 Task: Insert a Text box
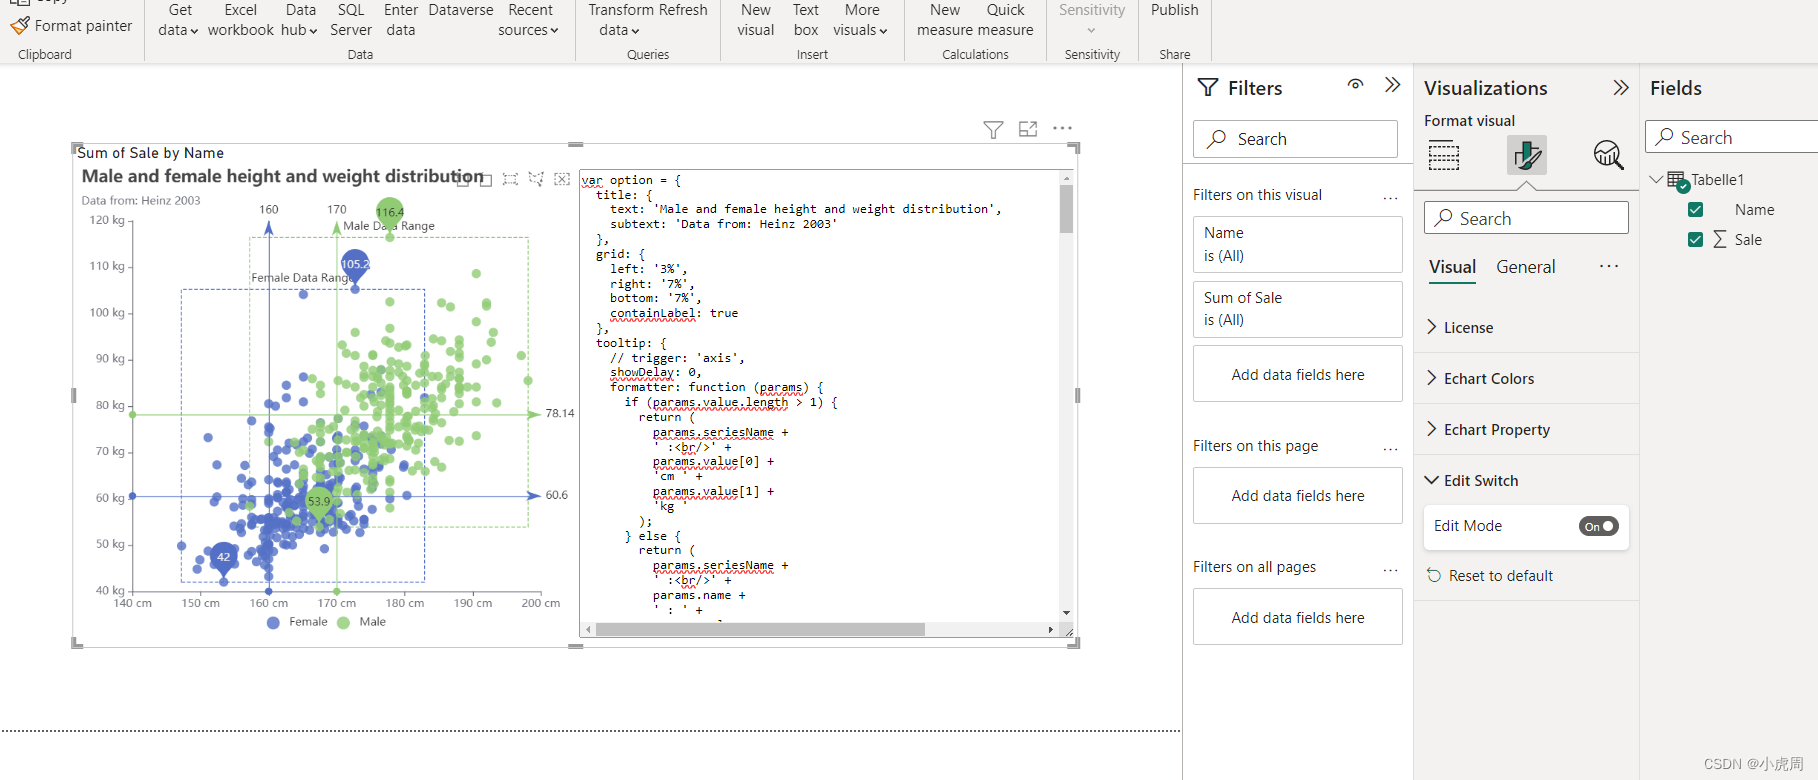[806, 20]
